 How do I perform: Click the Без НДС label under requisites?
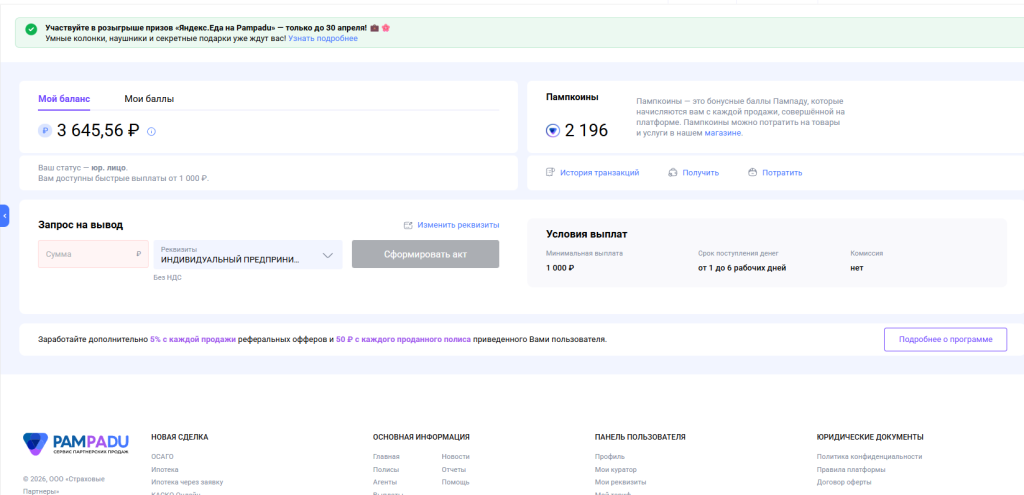168,278
